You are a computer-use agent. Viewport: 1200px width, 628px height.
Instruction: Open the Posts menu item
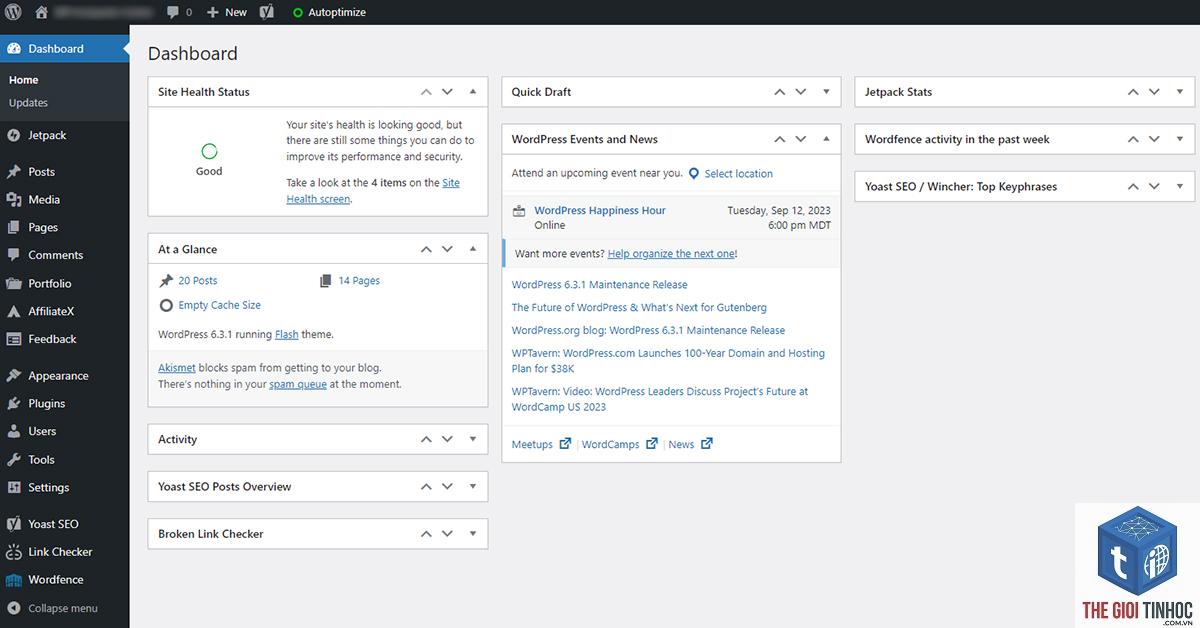pos(65,172)
